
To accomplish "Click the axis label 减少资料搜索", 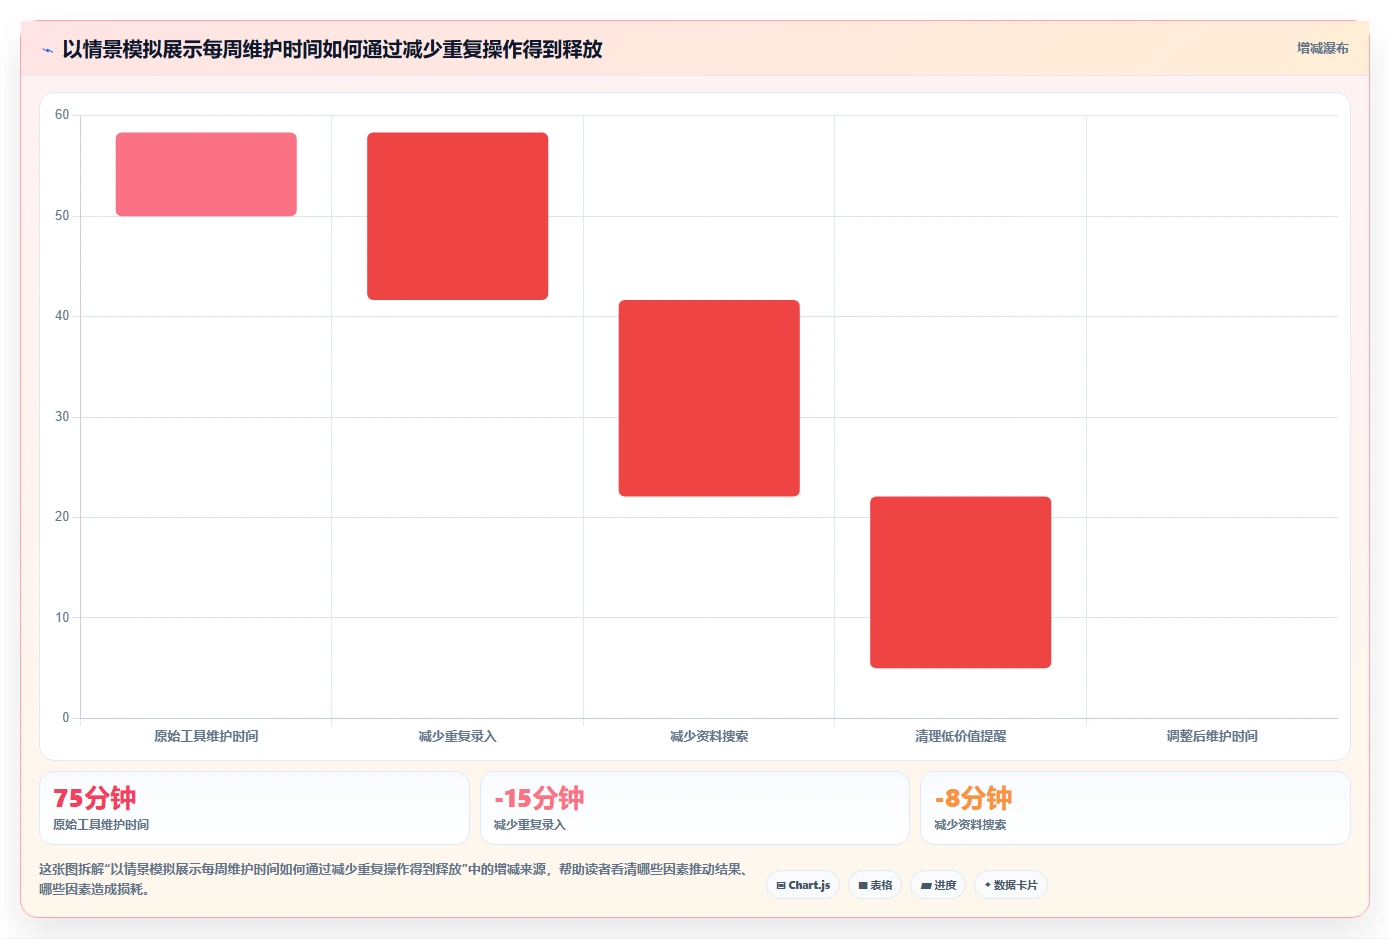I will (x=709, y=736).
